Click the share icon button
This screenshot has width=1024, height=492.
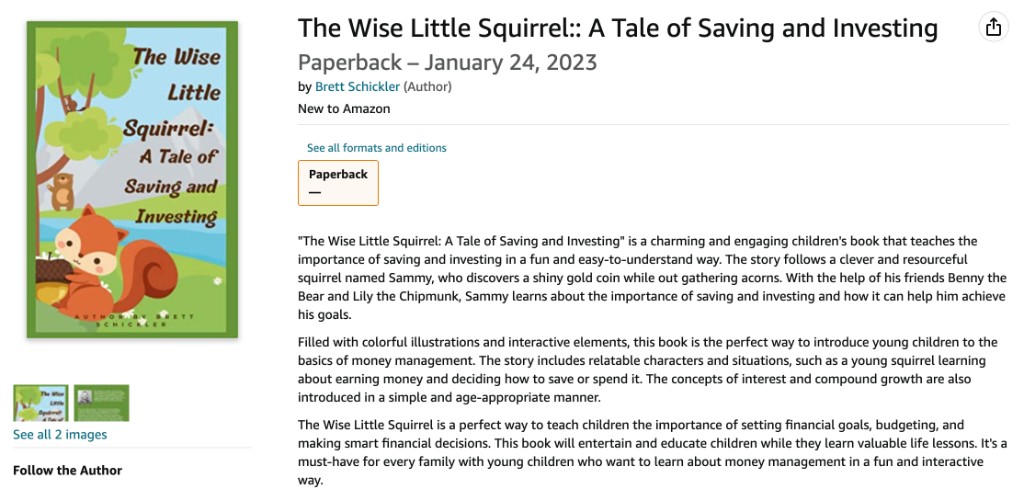[x=993, y=28]
